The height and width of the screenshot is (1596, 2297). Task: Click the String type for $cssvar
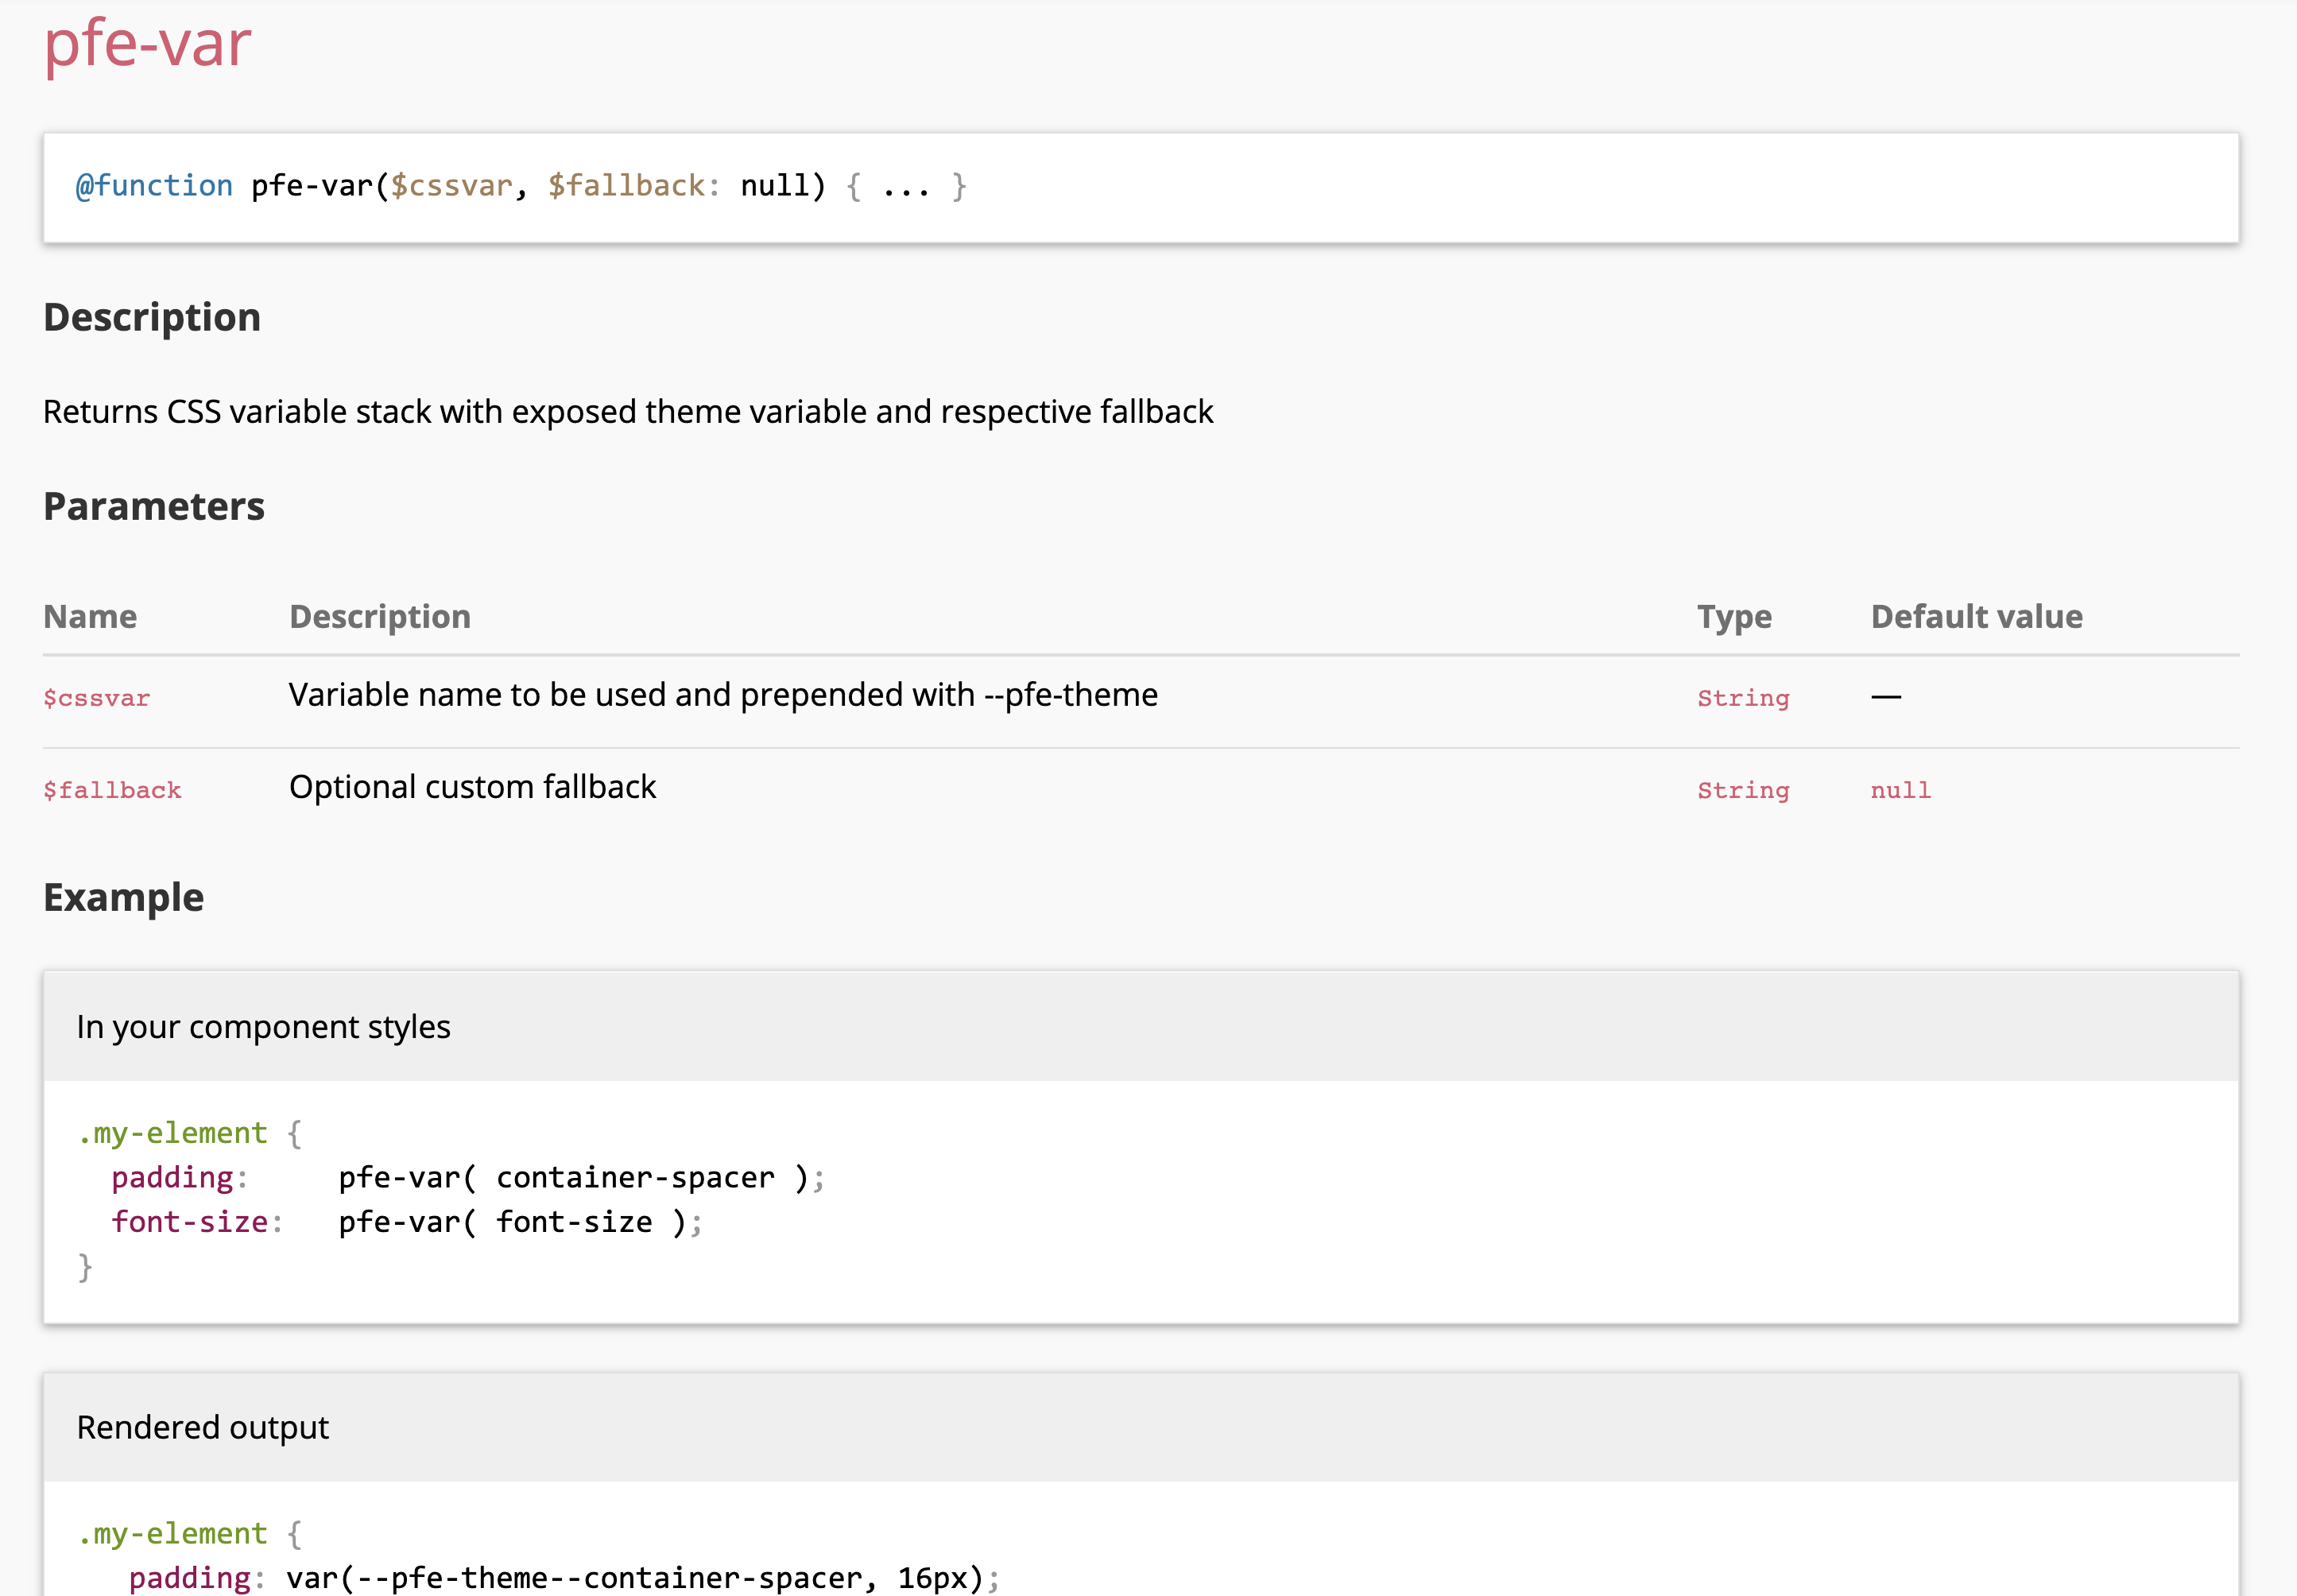[1744, 697]
